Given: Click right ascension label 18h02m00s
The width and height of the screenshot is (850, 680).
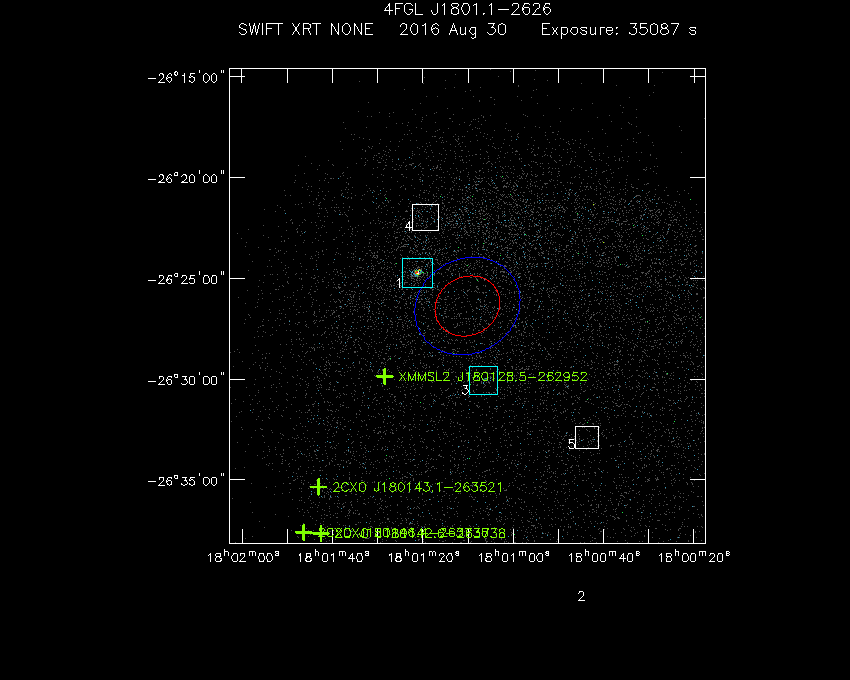Looking at the screenshot, I should tap(243, 557).
